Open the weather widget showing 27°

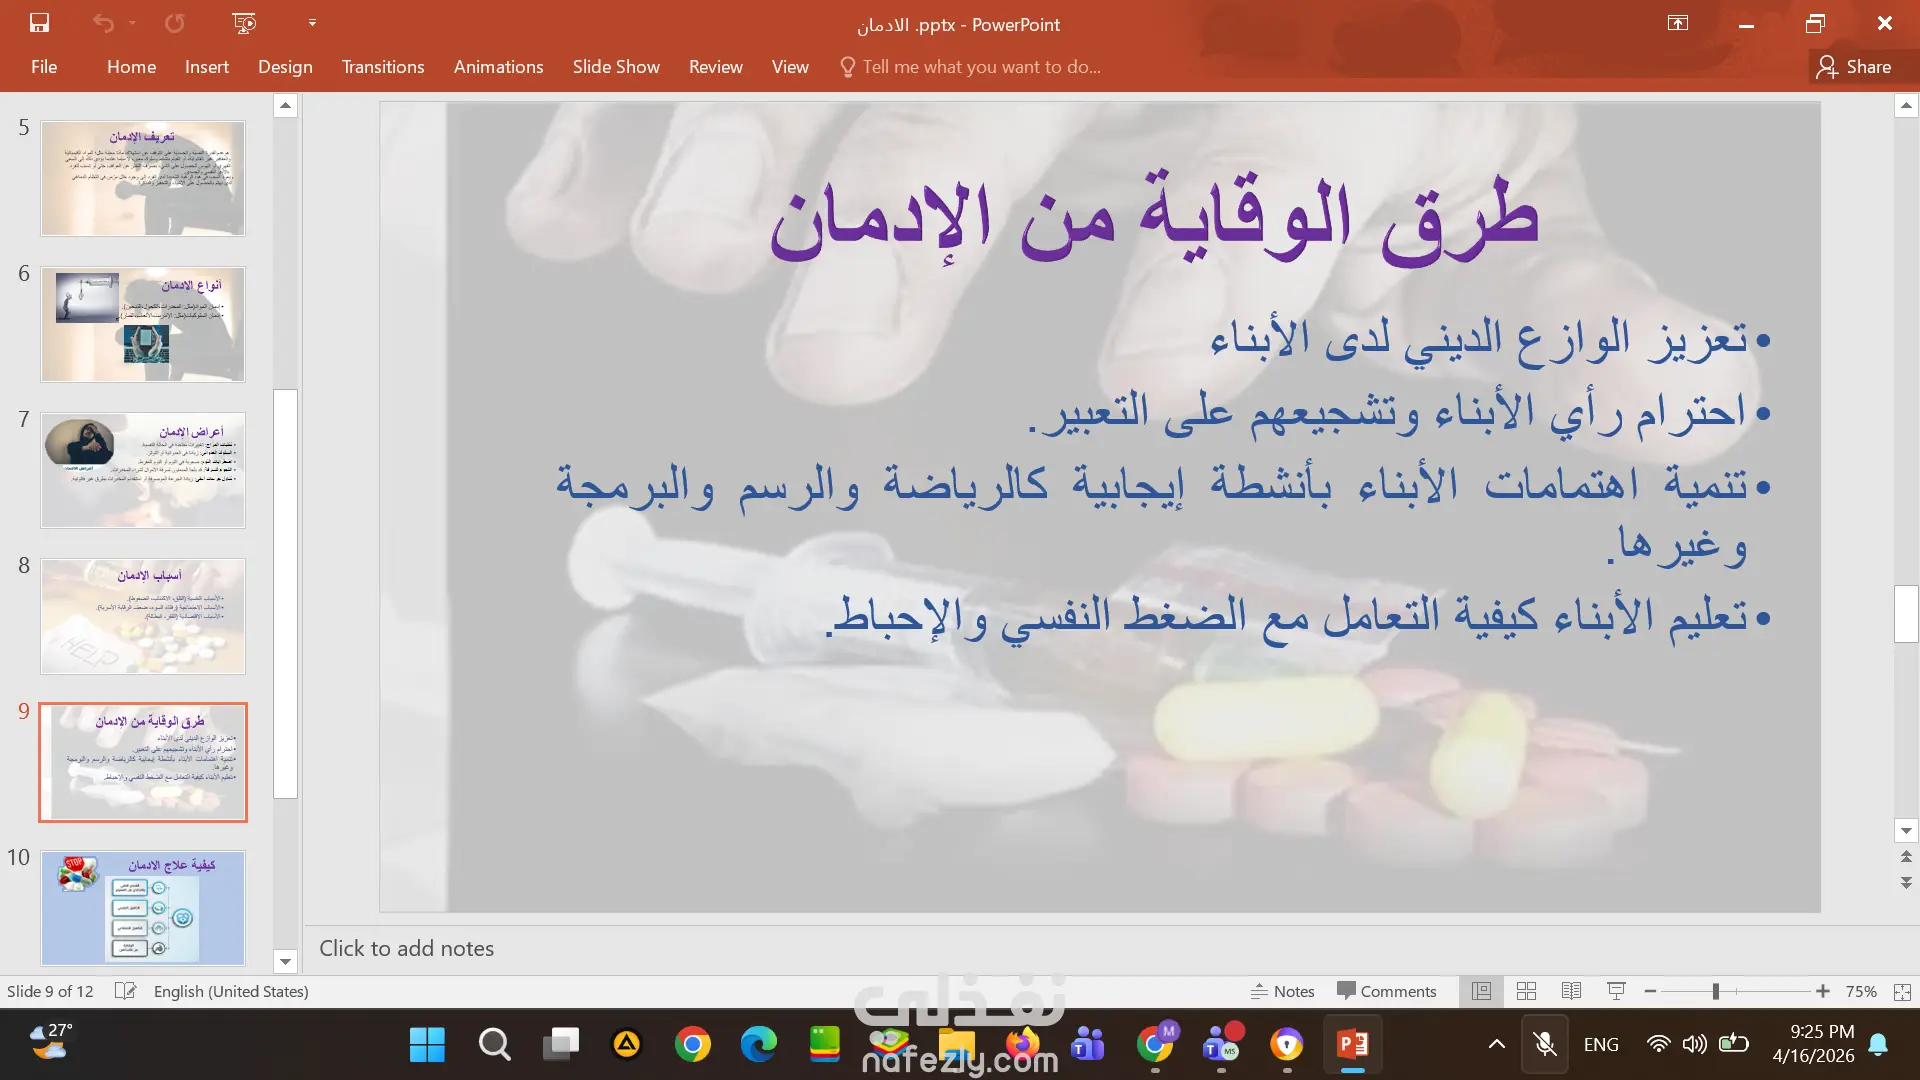pos(51,1042)
